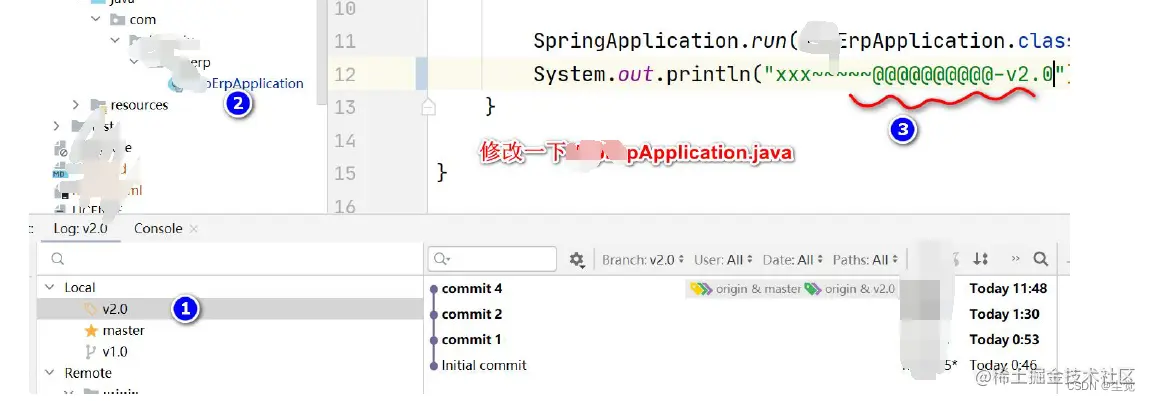Click the SpringApplication.run code line
Image resolution: width=1150 pixels, height=401 pixels.
pyautogui.click(x=802, y=41)
